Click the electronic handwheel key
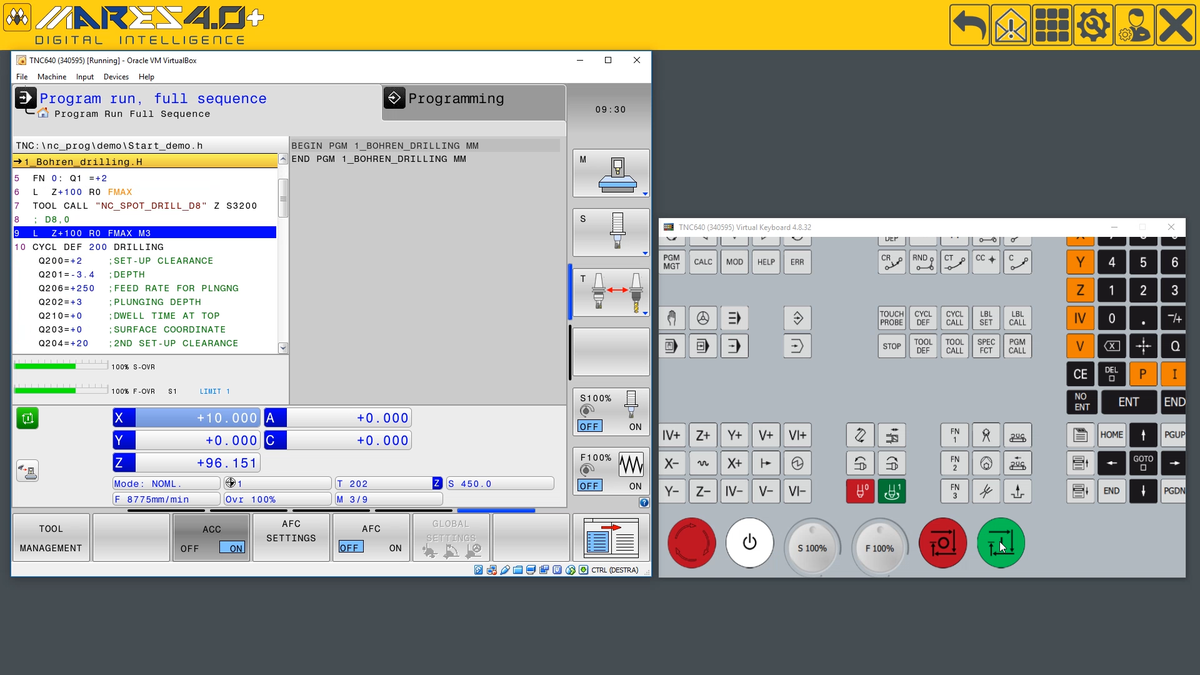Viewport: 1200px width, 675px height. (703, 318)
